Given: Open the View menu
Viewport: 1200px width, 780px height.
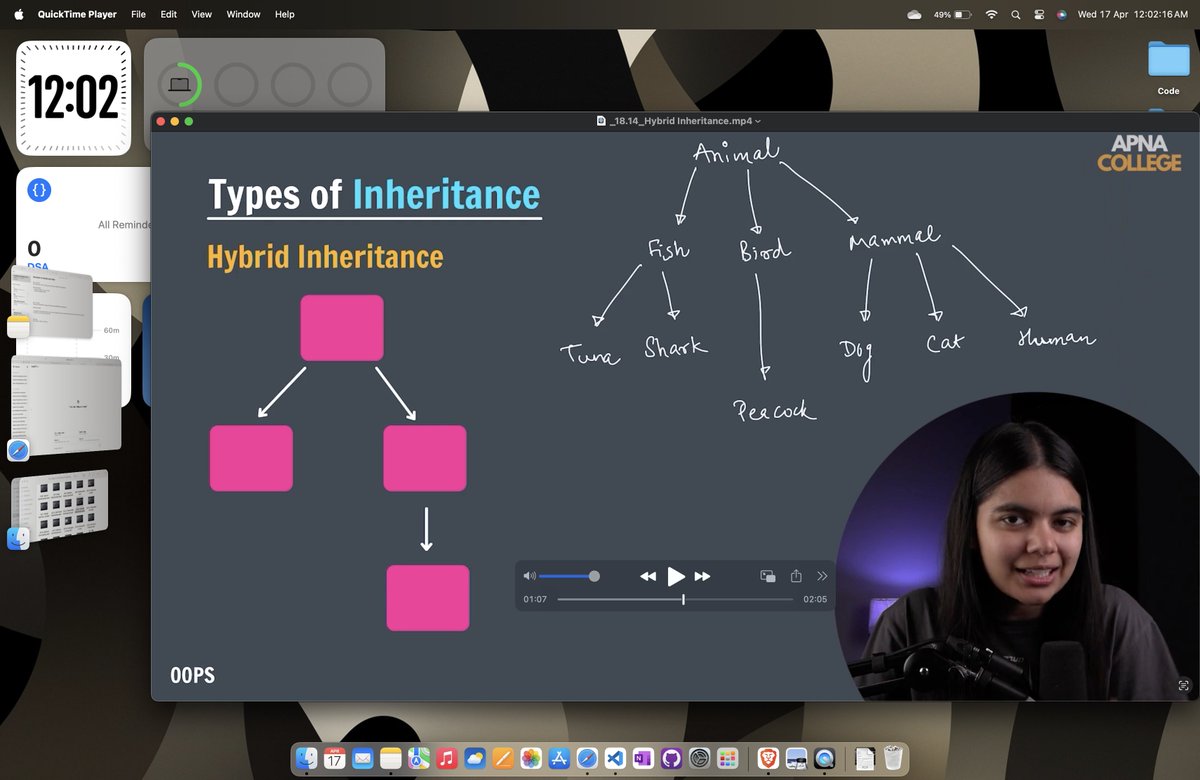Looking at the screenshot, I should 201,14.
